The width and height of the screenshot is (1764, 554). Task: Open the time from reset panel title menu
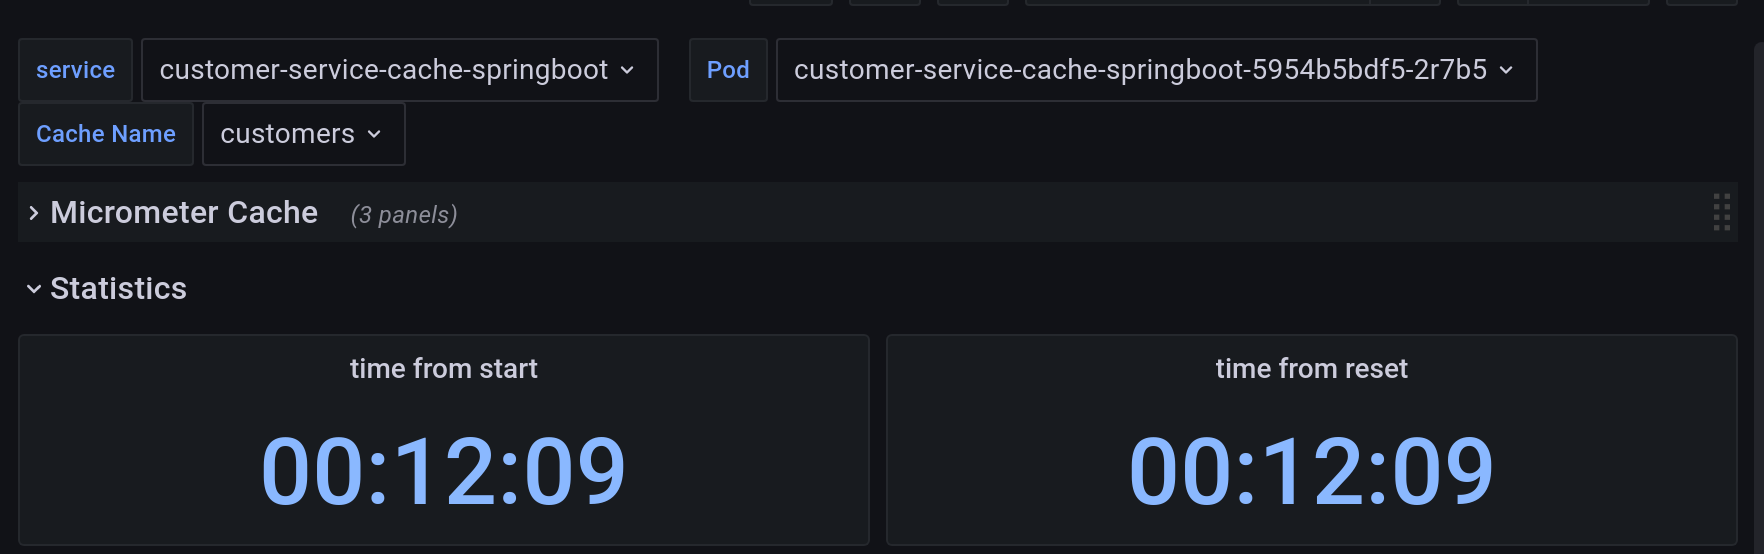[1312, 369]
